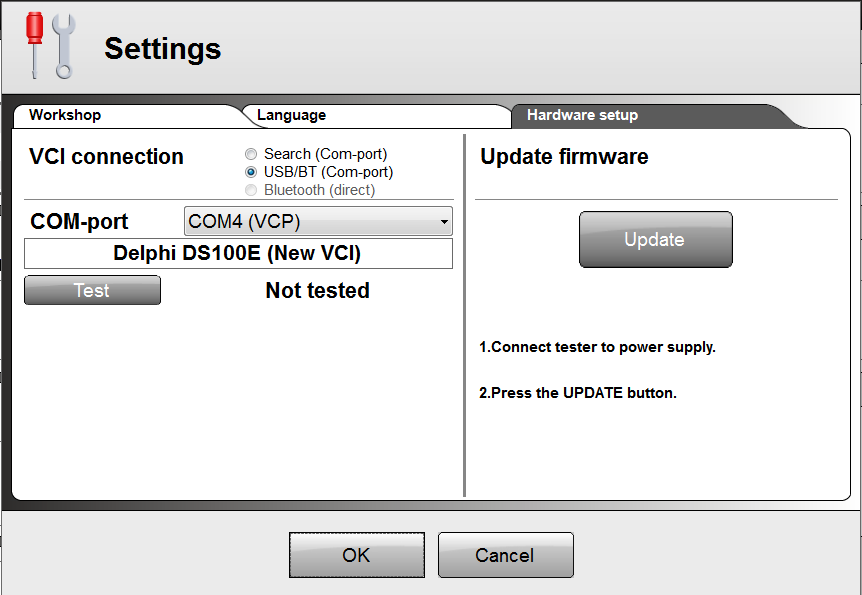Cancel the Settings dialog
This screenshot has height=595, width=862.
click(506, 555)
